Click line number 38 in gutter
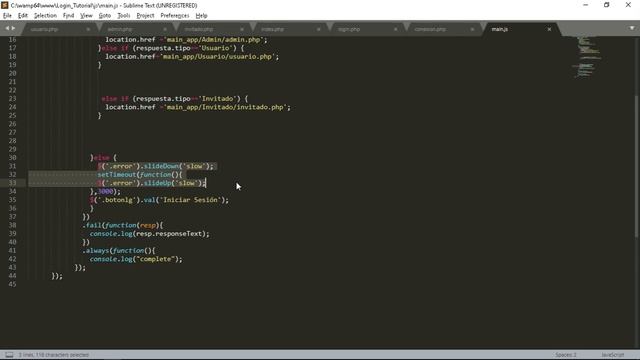Viewport: 640px width, 360px height. (x=12, y=225)
